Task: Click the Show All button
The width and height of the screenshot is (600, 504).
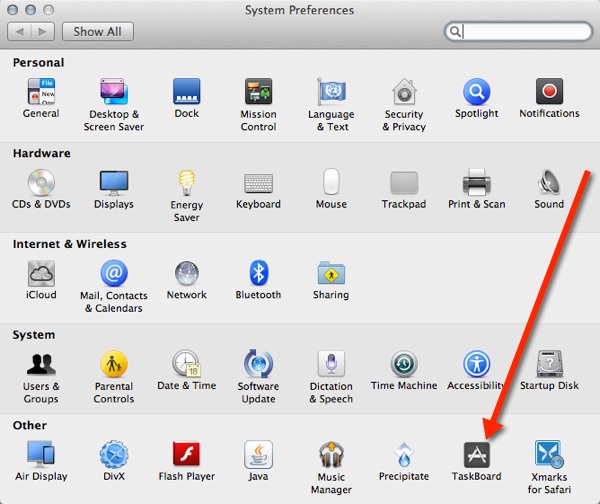Action: pyautogui.click(x=98, y=31)
